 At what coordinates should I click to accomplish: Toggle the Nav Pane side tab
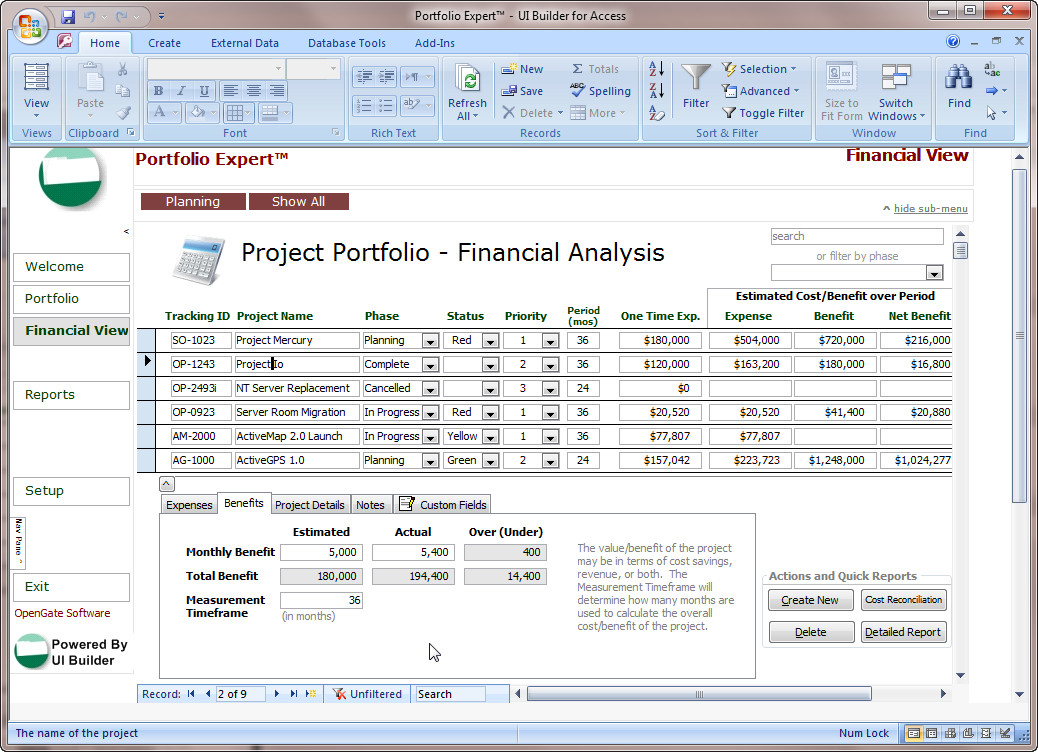[x=18, y=543]
